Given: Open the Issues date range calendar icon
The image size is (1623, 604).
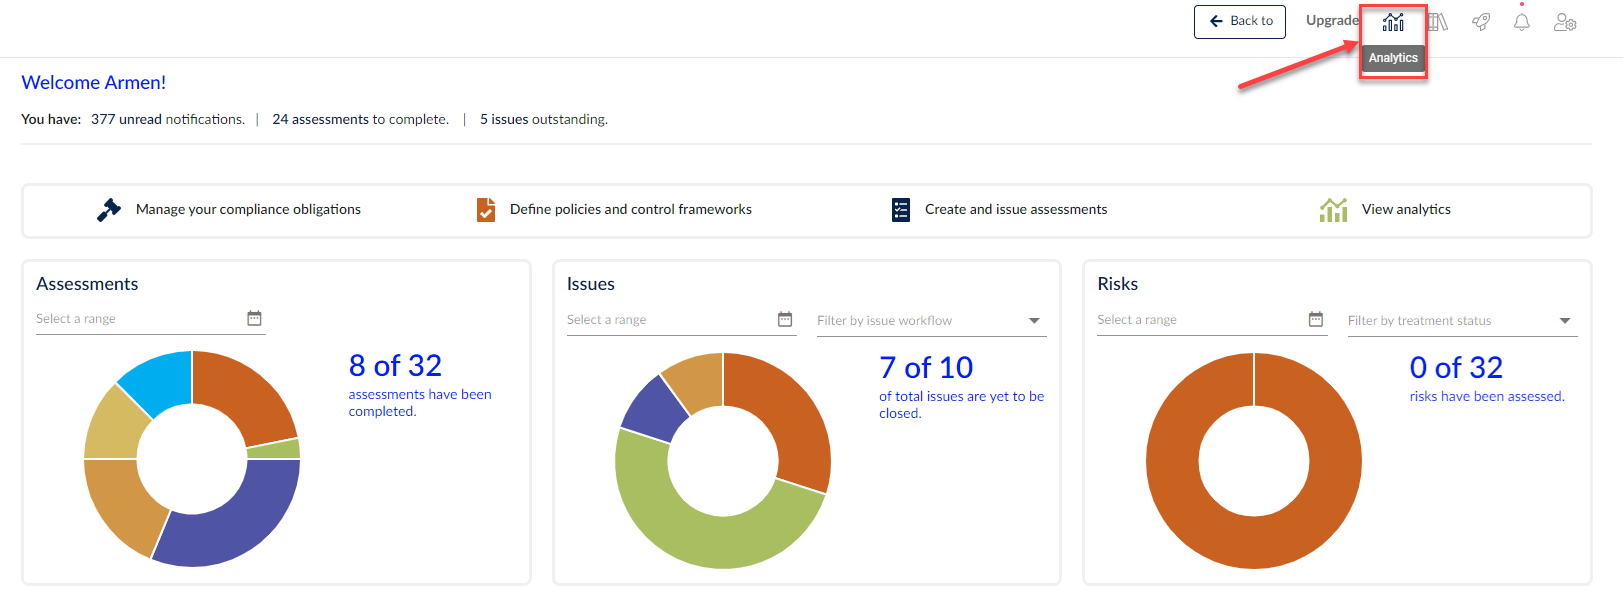Looking at the screenshot, I should [x=785, y=319].
